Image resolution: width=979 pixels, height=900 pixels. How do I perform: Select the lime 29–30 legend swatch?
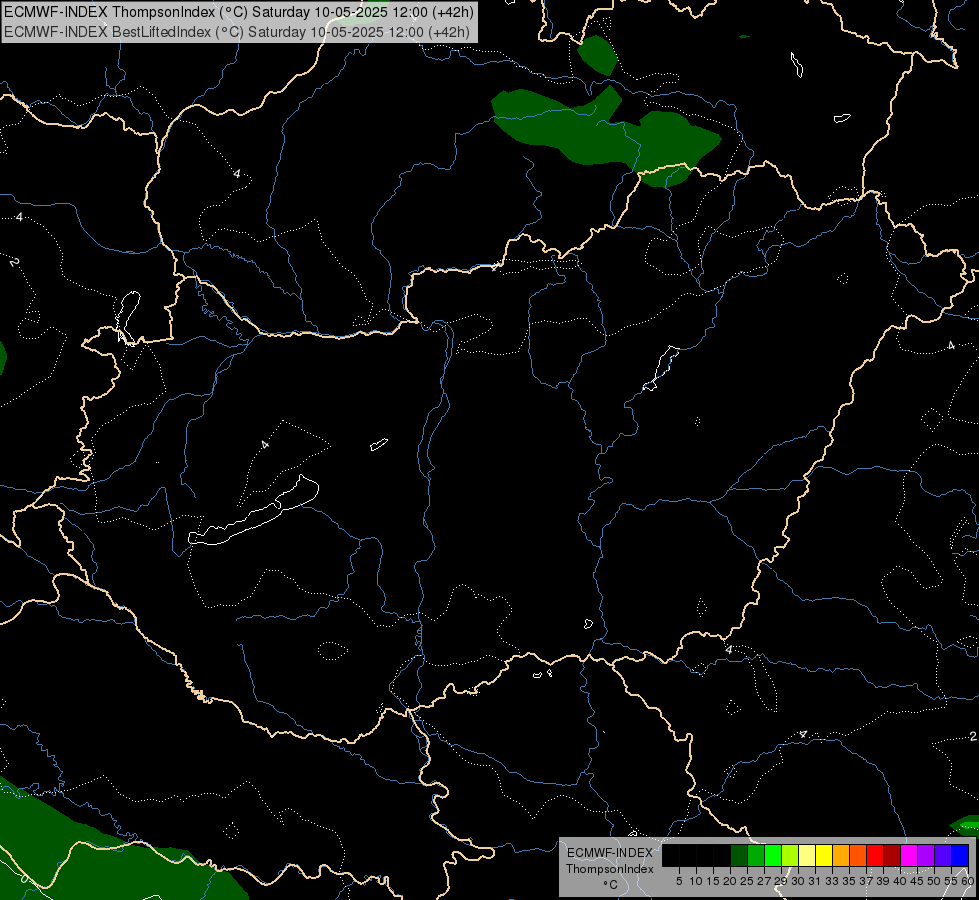point(790,855)
